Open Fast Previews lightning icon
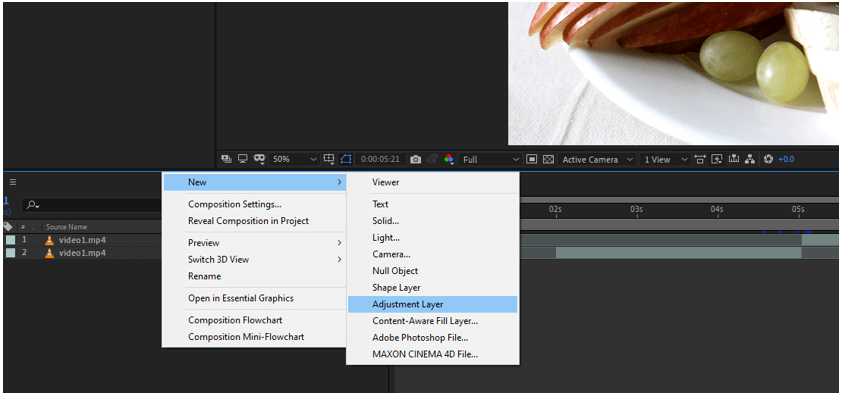Screen dimensions: 843x398 [717, 159]
